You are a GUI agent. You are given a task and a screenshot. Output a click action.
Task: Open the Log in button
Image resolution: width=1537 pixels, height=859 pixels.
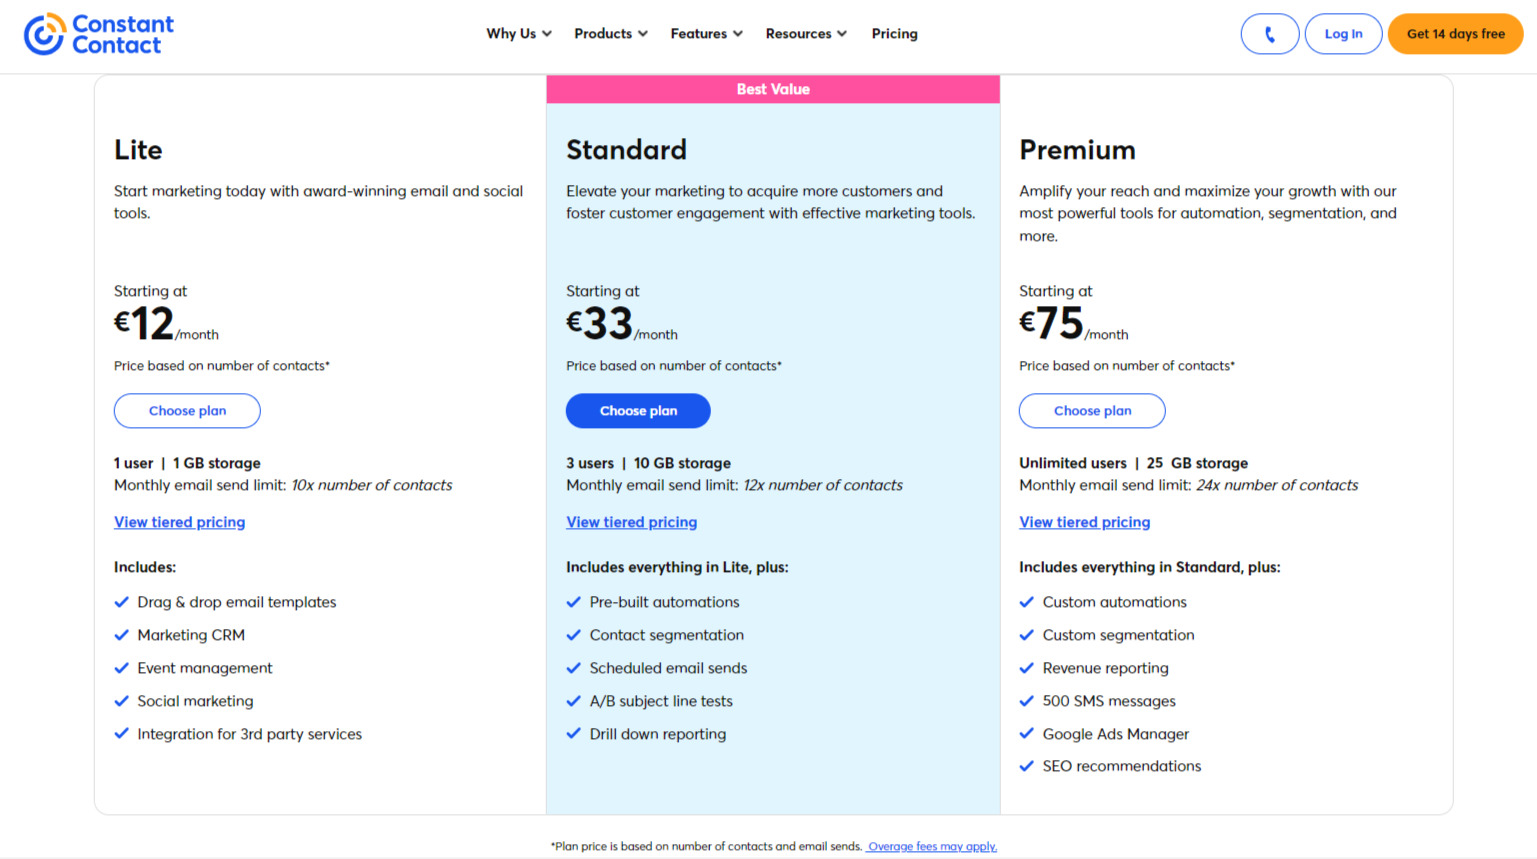coord(1343,34)
